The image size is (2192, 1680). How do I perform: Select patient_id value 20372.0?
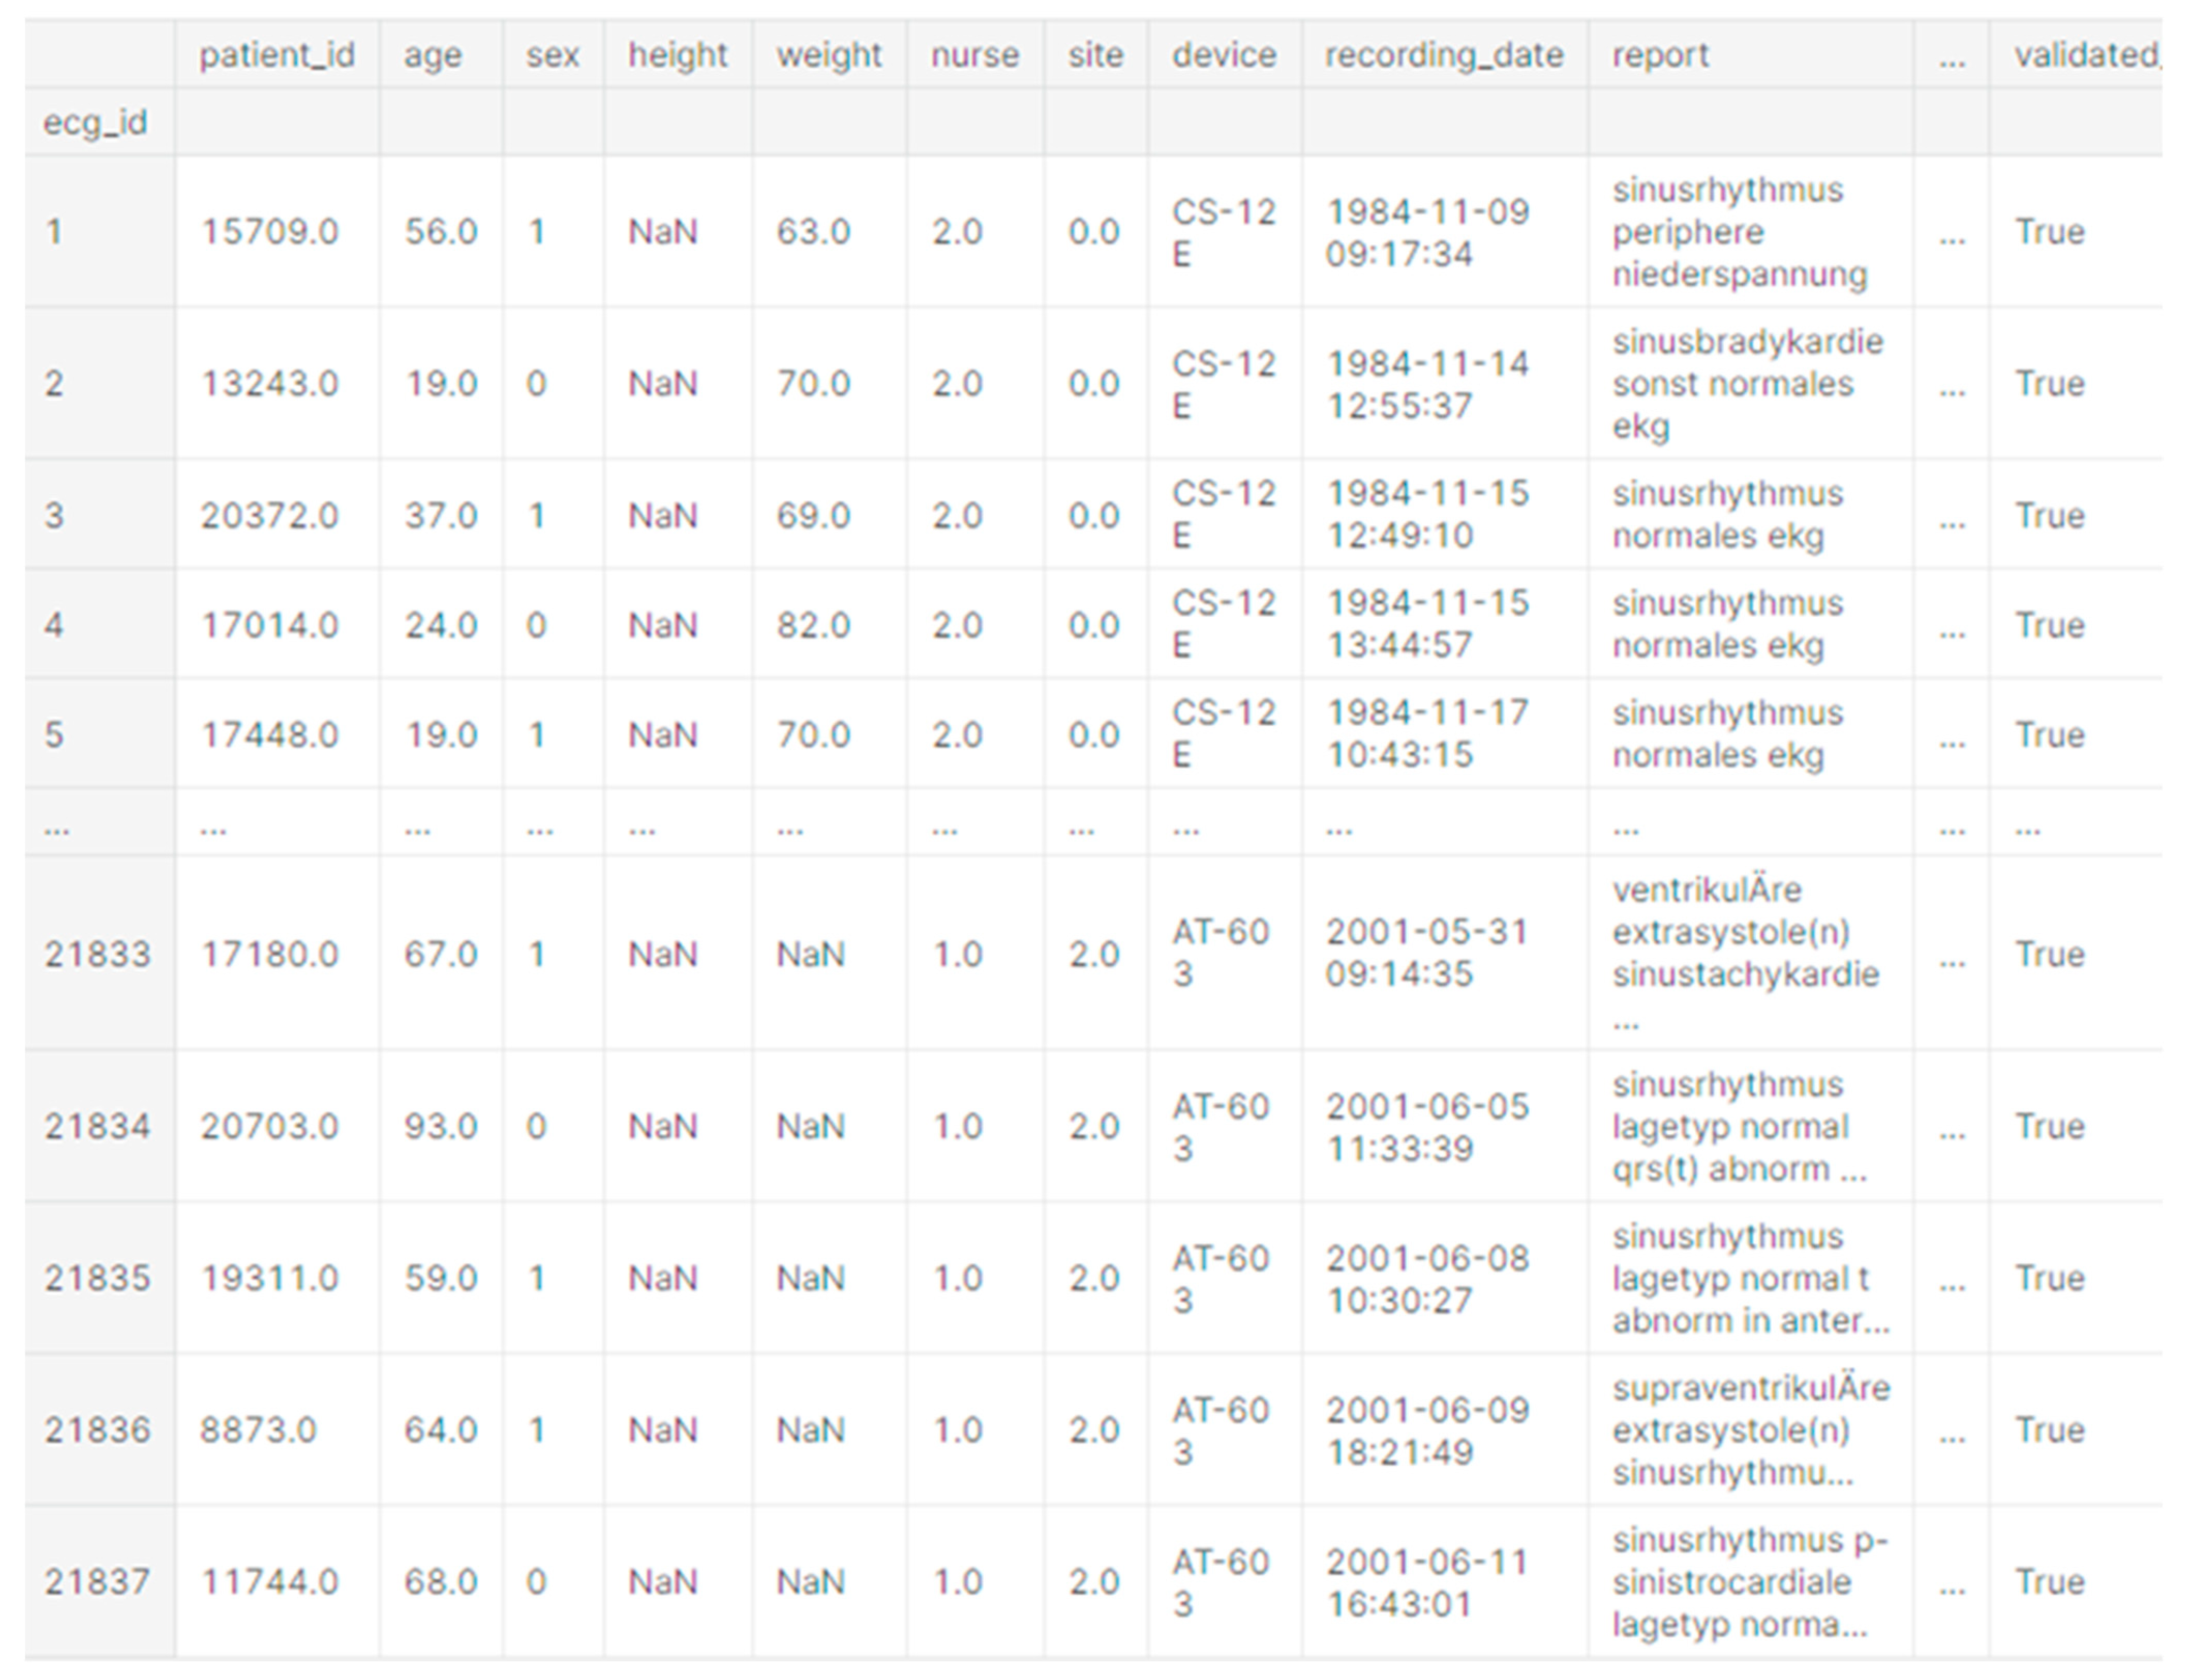(270, 516)
